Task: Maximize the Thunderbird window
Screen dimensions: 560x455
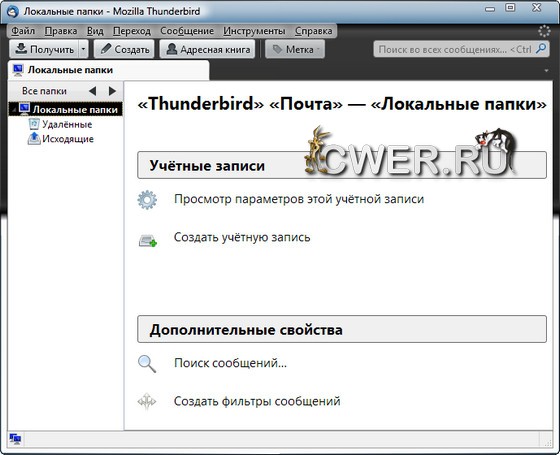Action: [x=510, y=7]
